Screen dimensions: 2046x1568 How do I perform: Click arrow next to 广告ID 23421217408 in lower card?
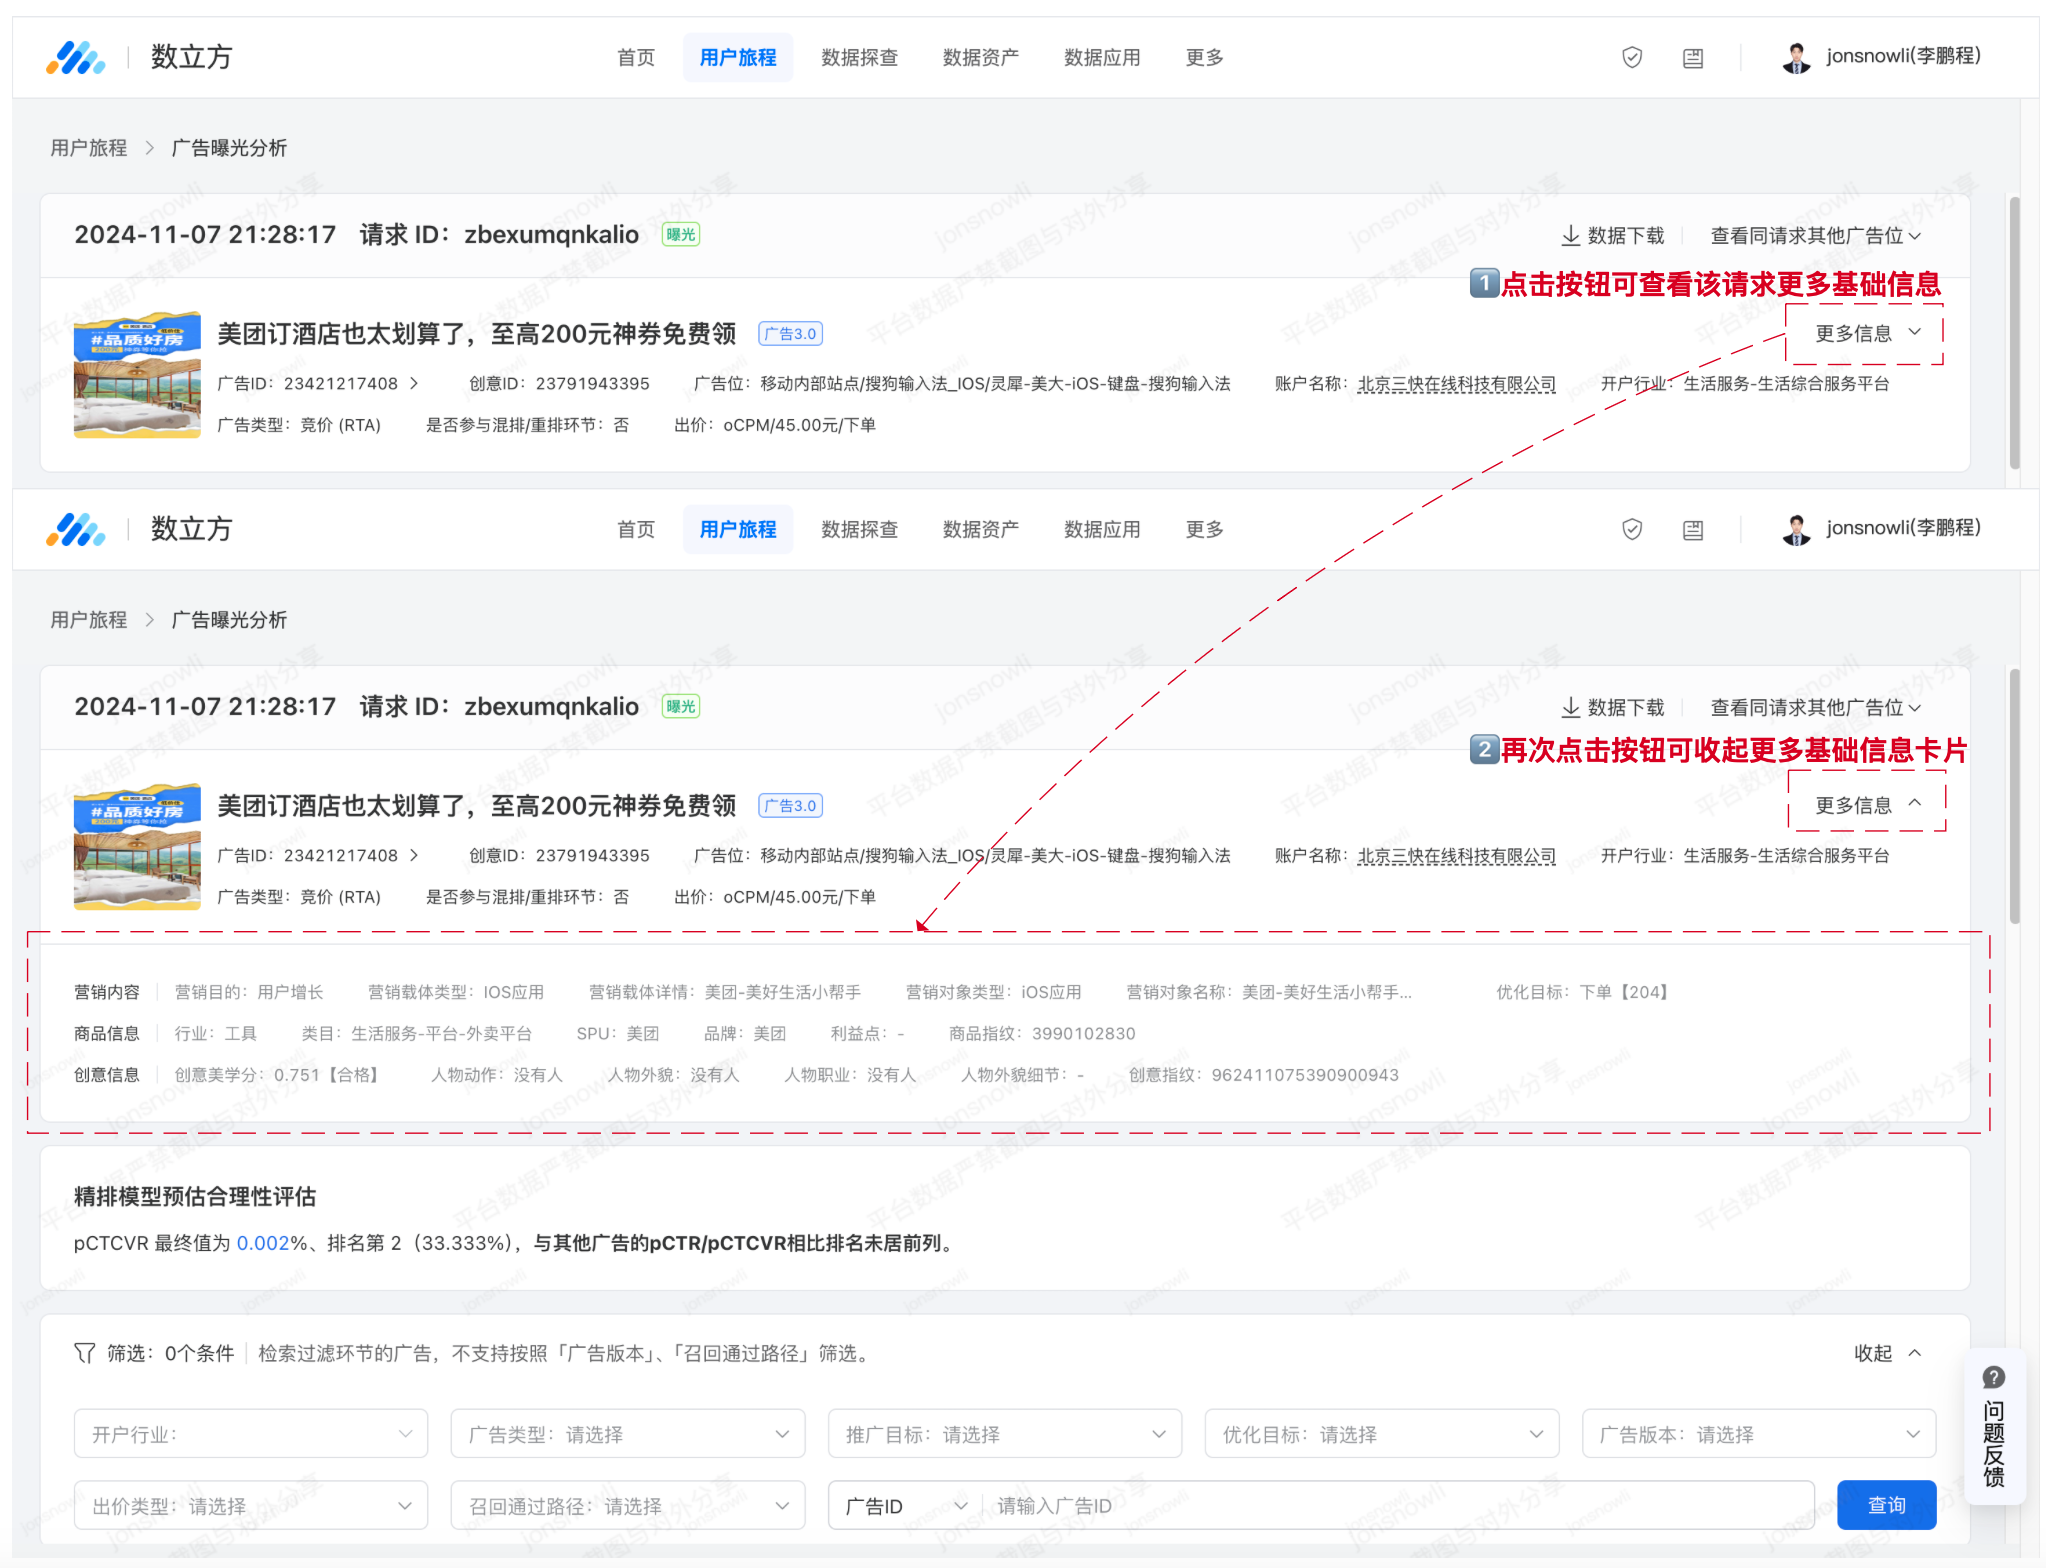(x=414, y=856)
